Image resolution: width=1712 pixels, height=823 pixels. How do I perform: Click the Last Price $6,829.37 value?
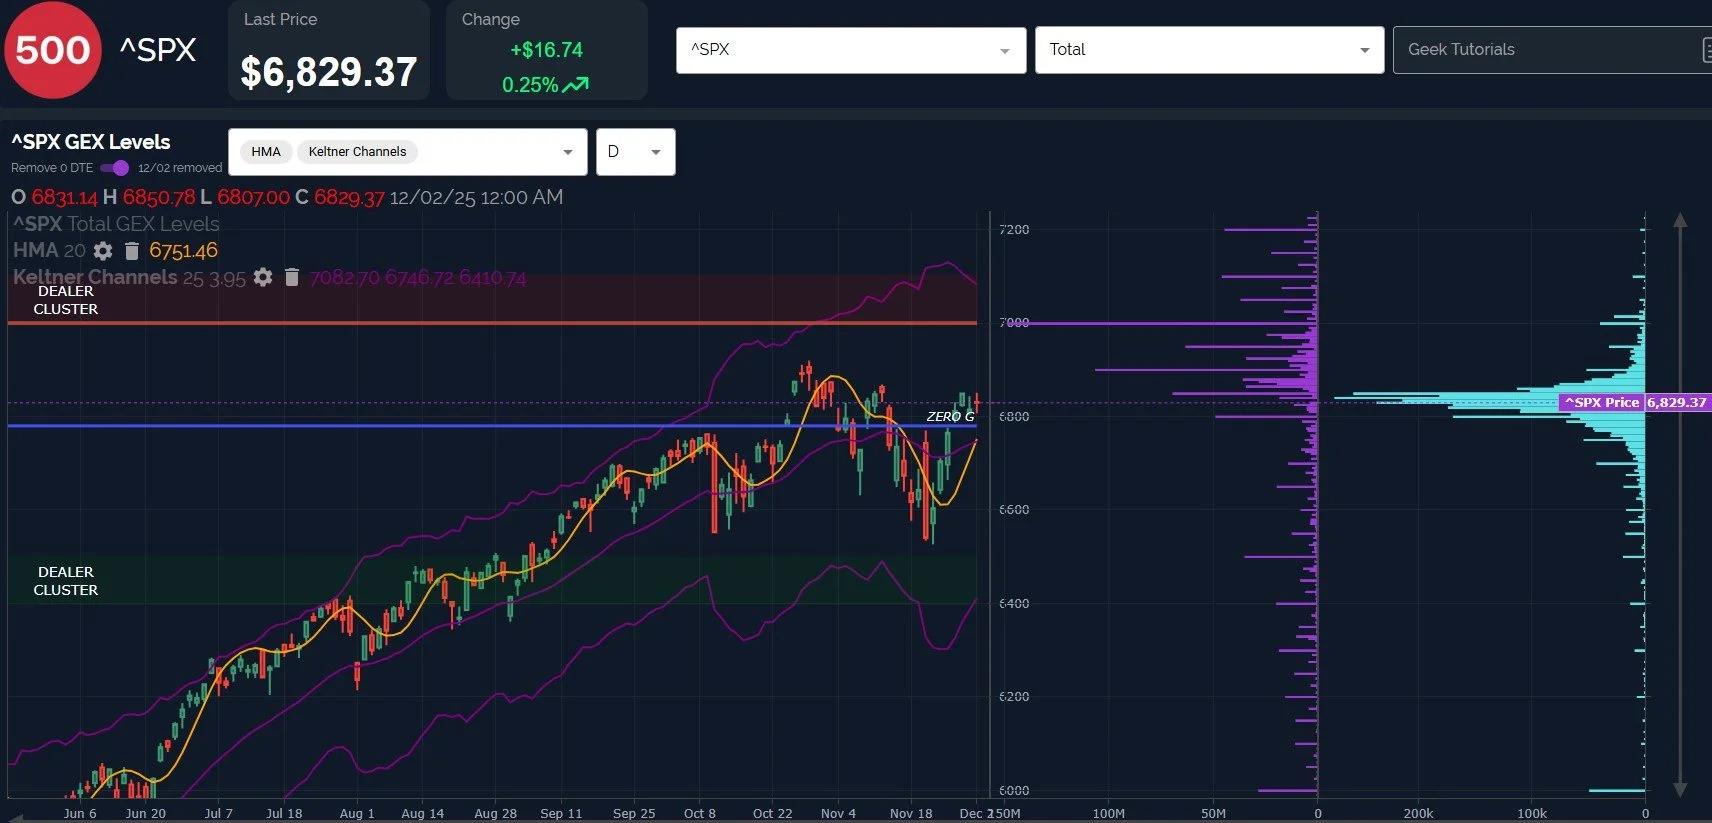coord(329,72)
